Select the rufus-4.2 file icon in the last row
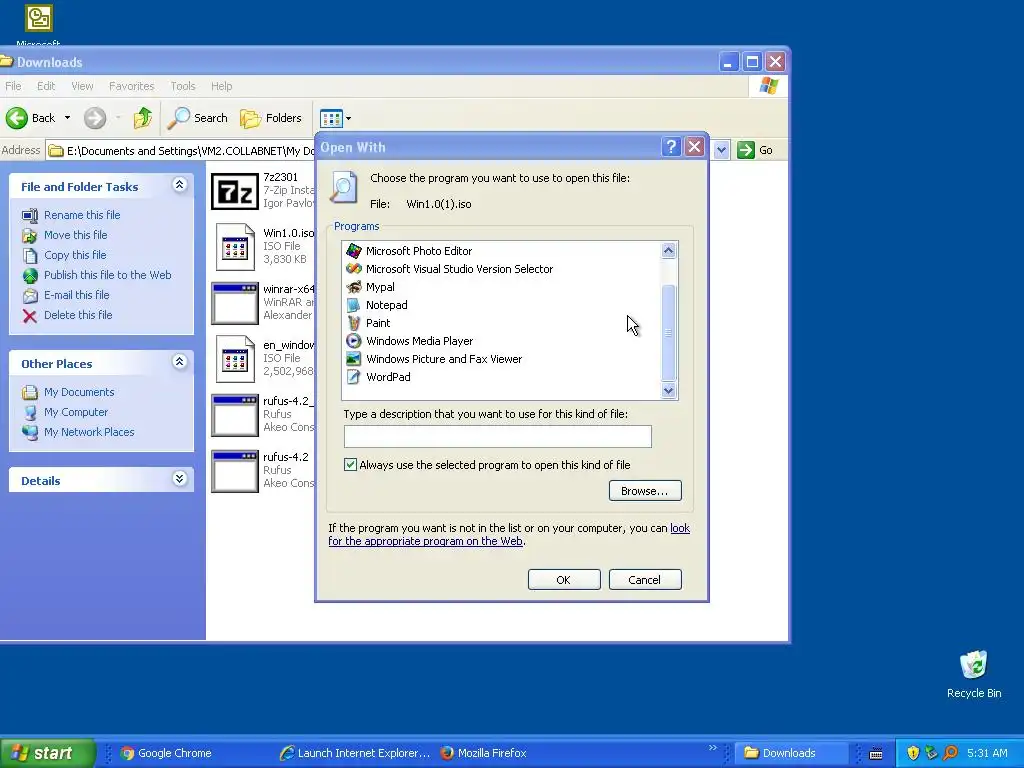Screen dimensions: 1024x768 [x=235, y=472]
